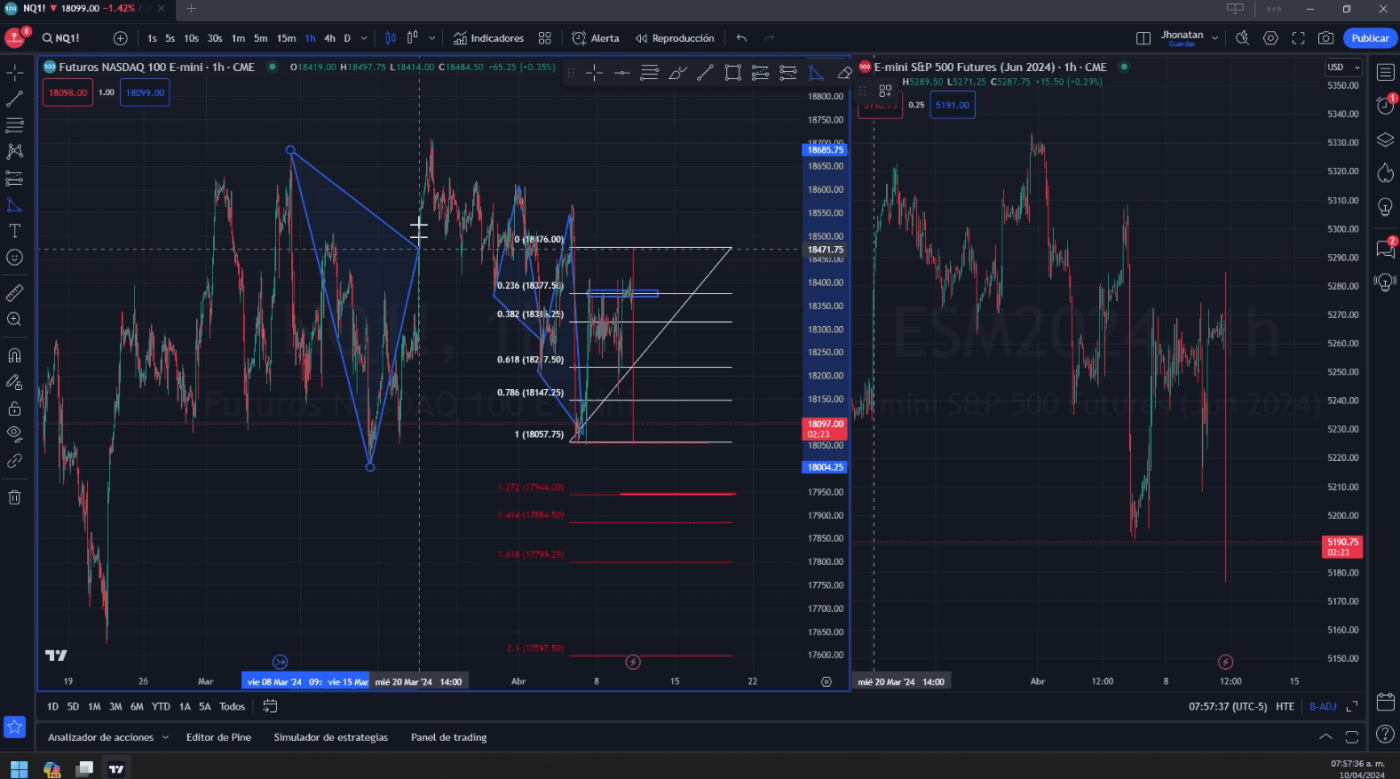Toggle hide all drawings eye icon
This screenshot has width=1400, height=779.
point(14,434)
